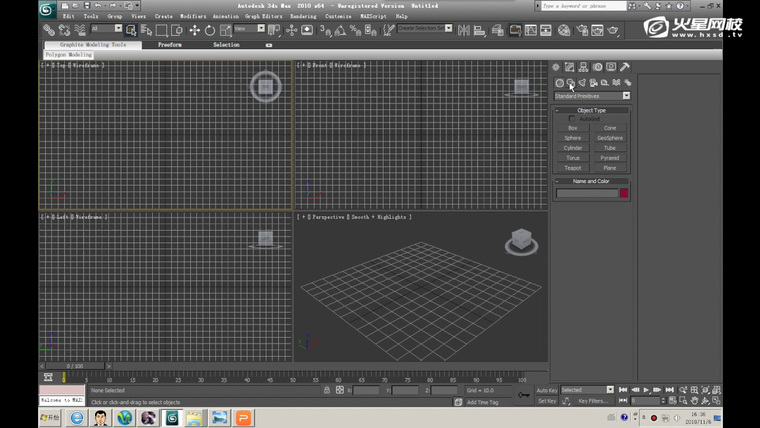The image size is (760, 428).
Task: Click the ViewCube in Perspective viewport
Action: [520, 240]
